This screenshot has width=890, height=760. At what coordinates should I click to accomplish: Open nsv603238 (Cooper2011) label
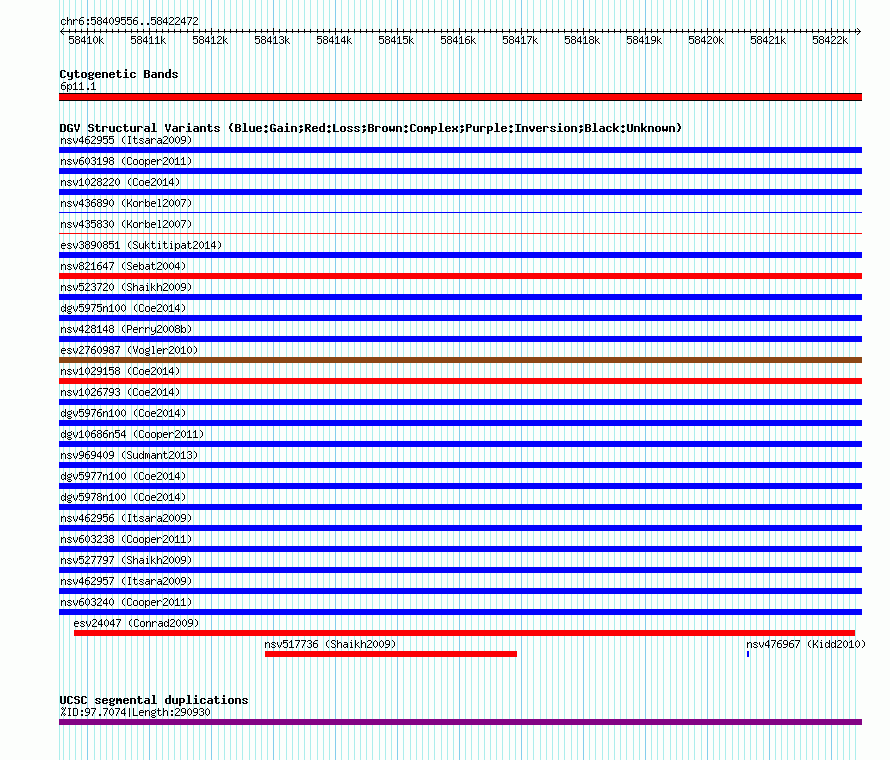126,539
